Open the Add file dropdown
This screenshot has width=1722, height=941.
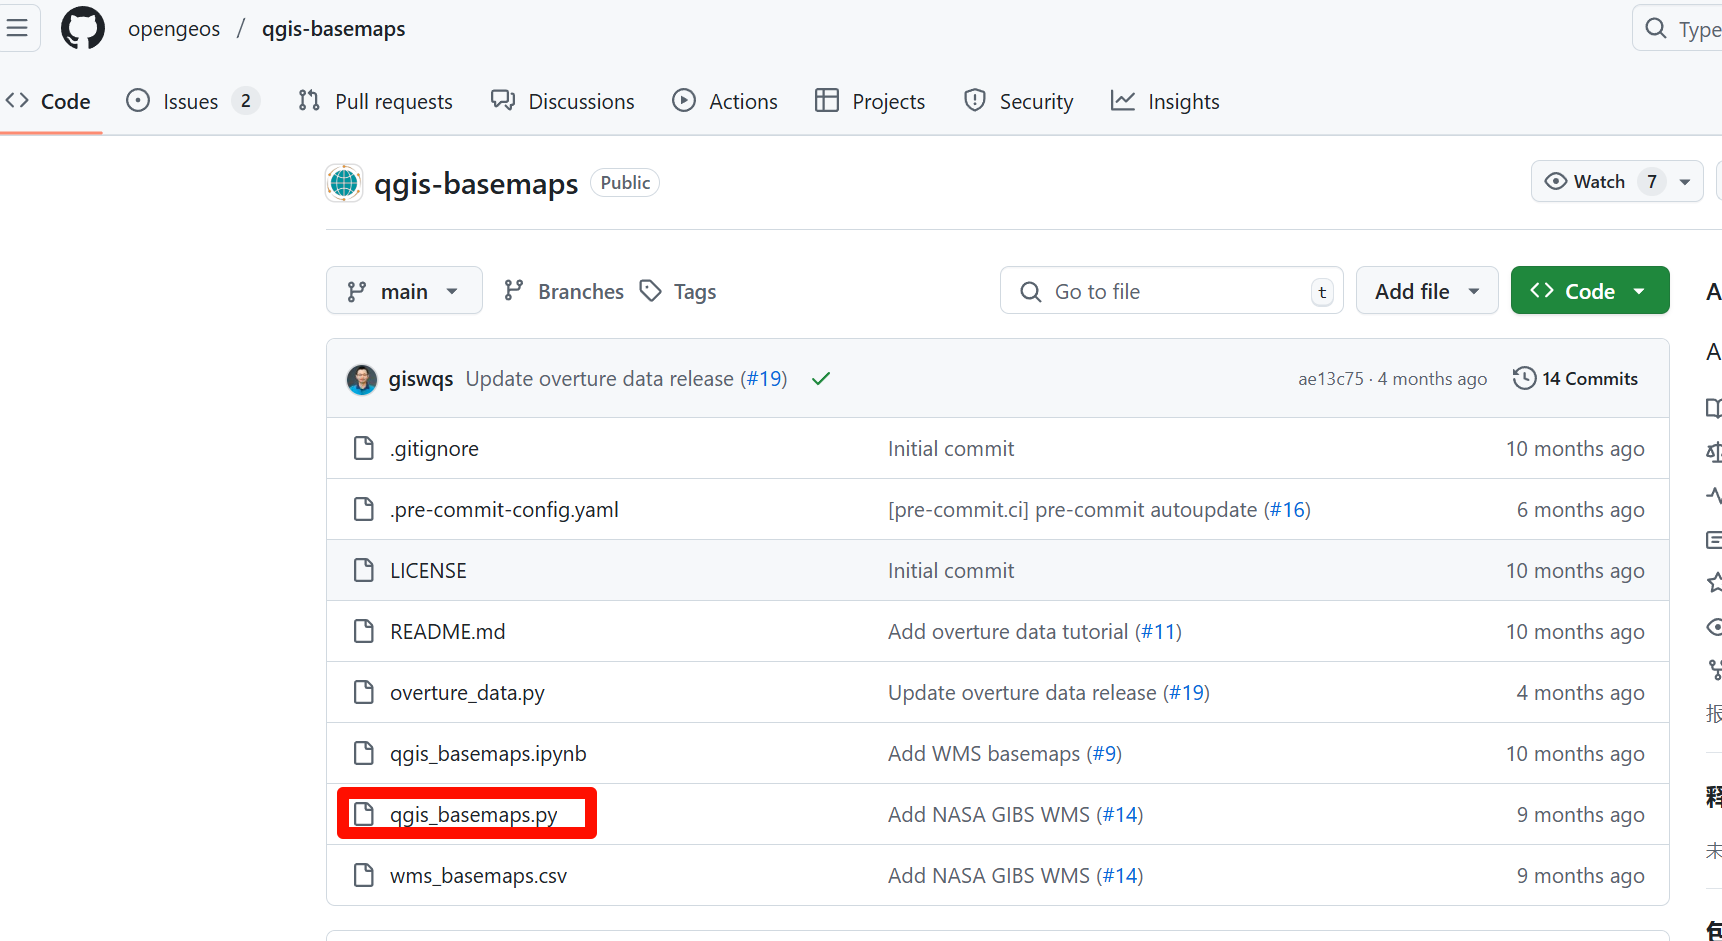1426,291
